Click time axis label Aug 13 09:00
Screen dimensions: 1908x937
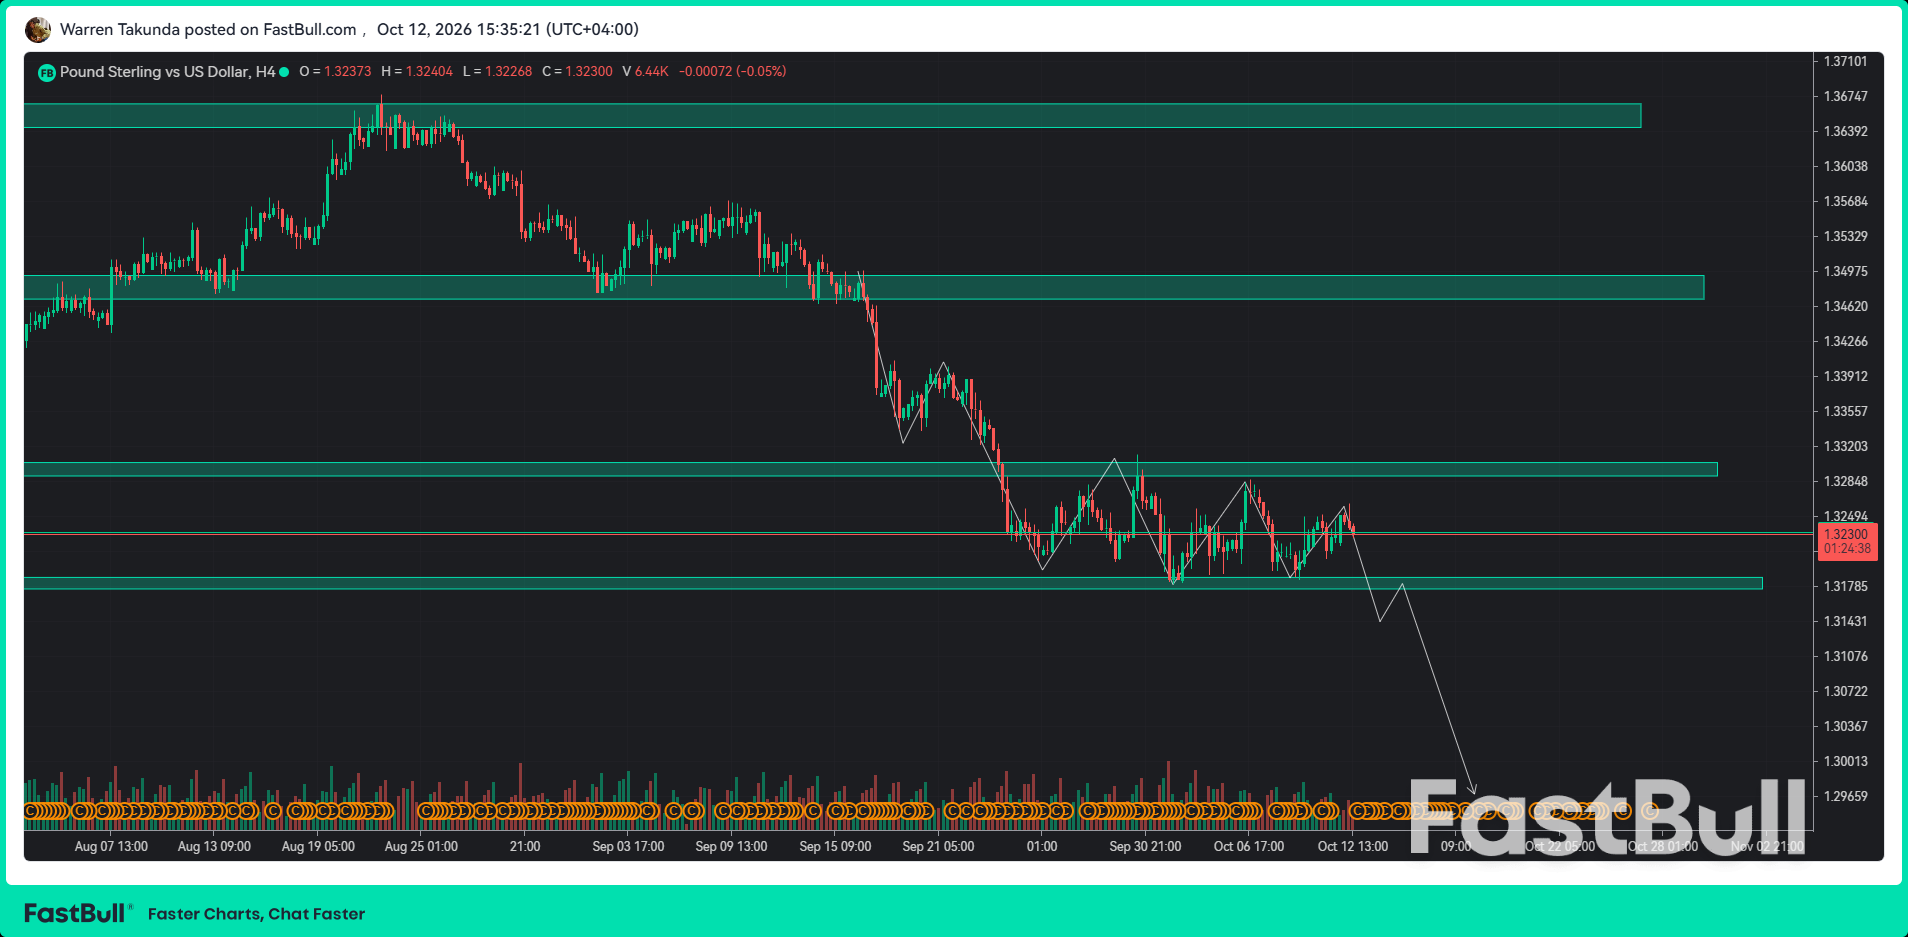[214, 847]
